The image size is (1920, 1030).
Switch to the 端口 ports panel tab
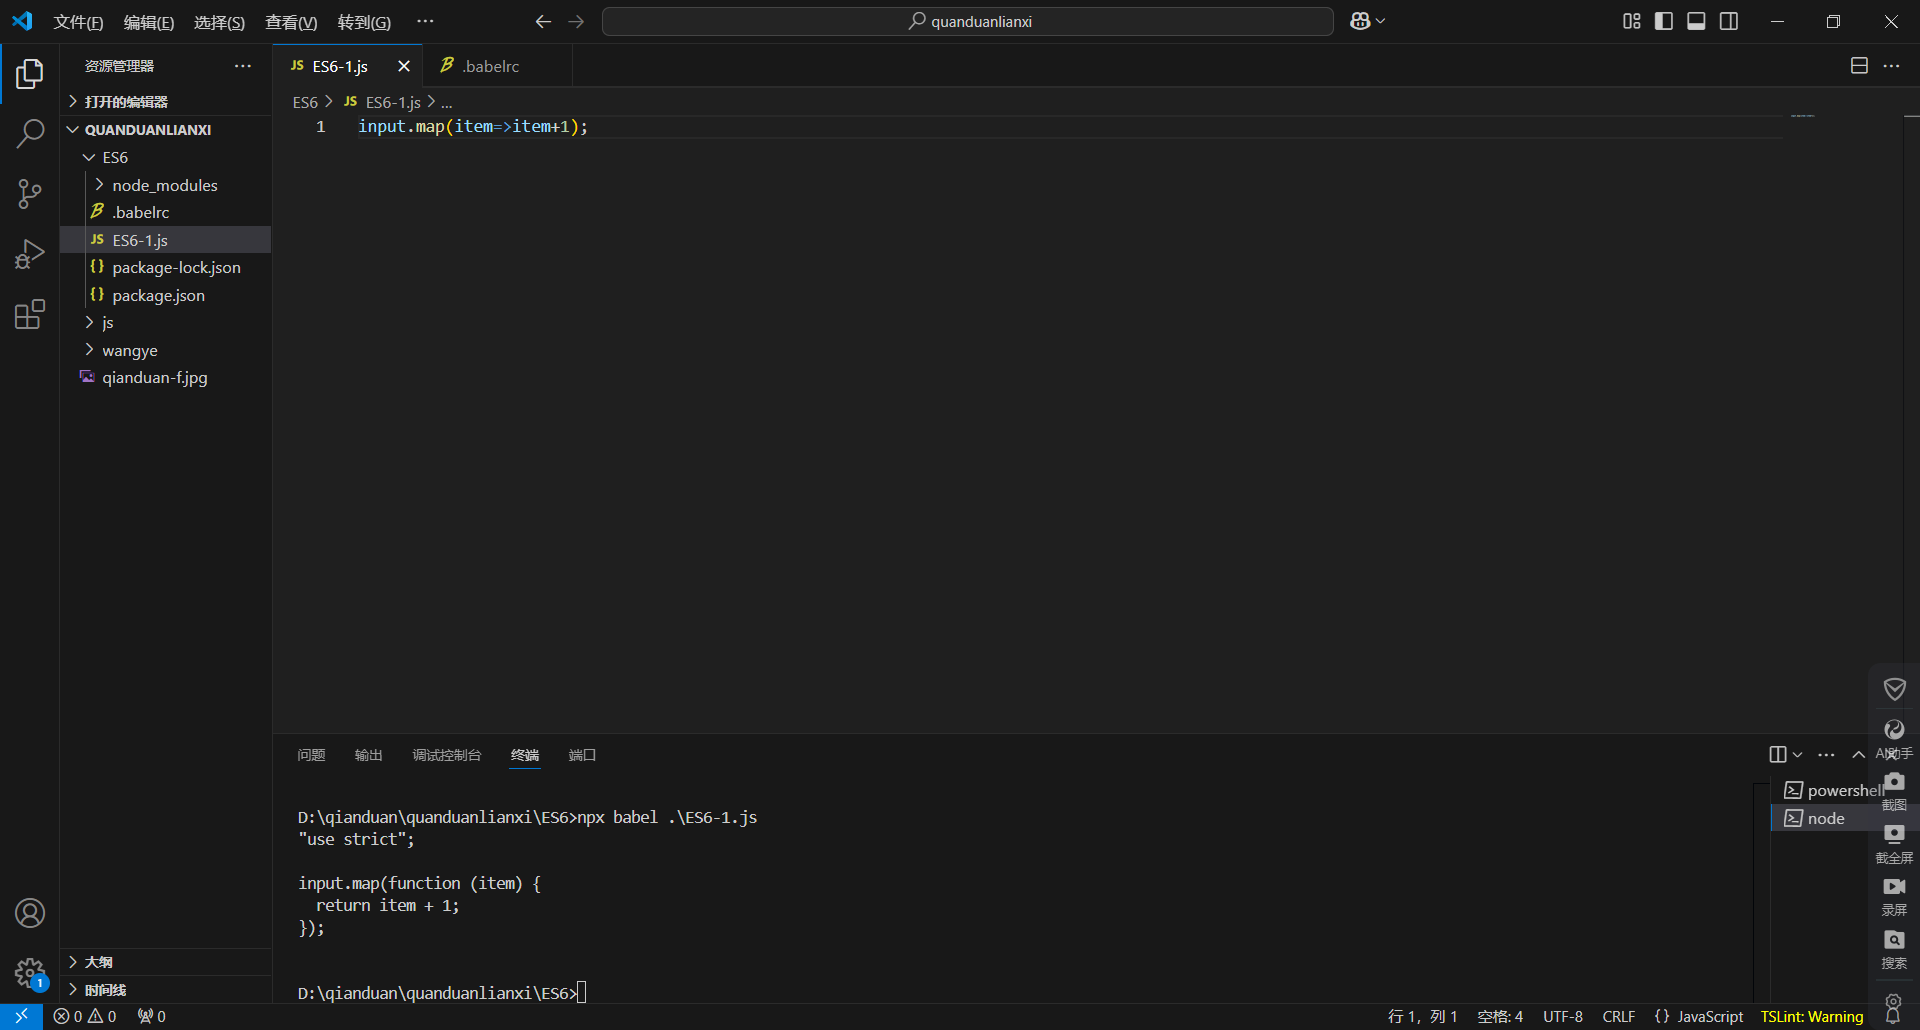click(x=582, y=755)
